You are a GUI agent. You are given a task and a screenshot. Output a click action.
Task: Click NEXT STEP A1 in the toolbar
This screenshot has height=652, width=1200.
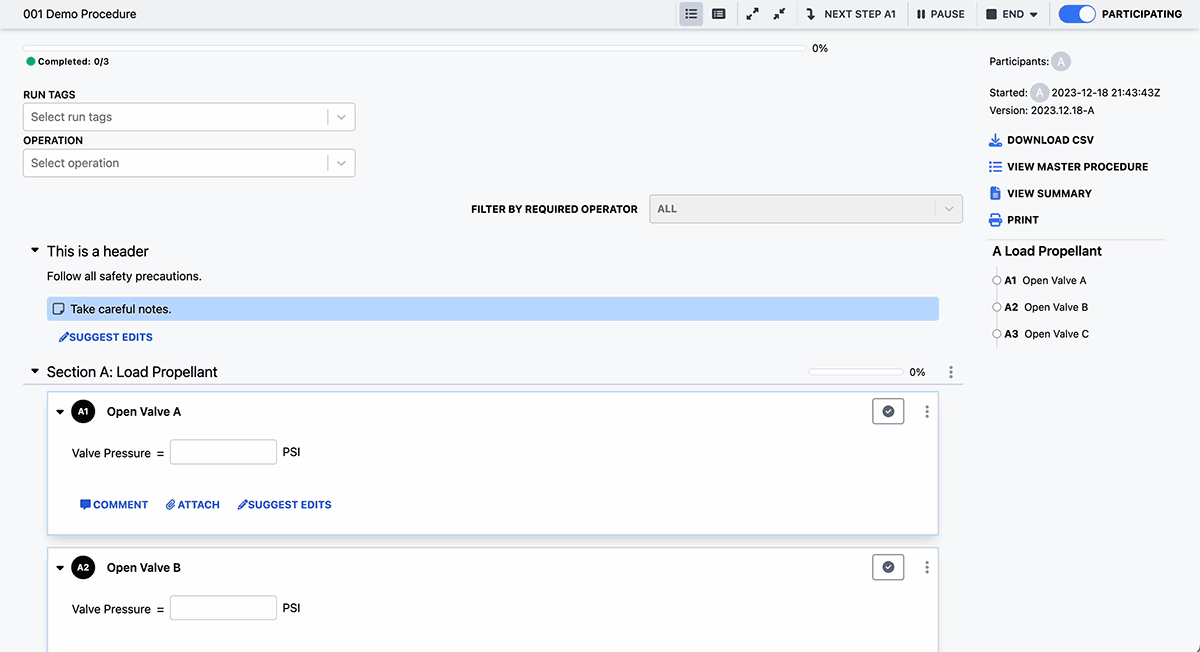(852, 14)
